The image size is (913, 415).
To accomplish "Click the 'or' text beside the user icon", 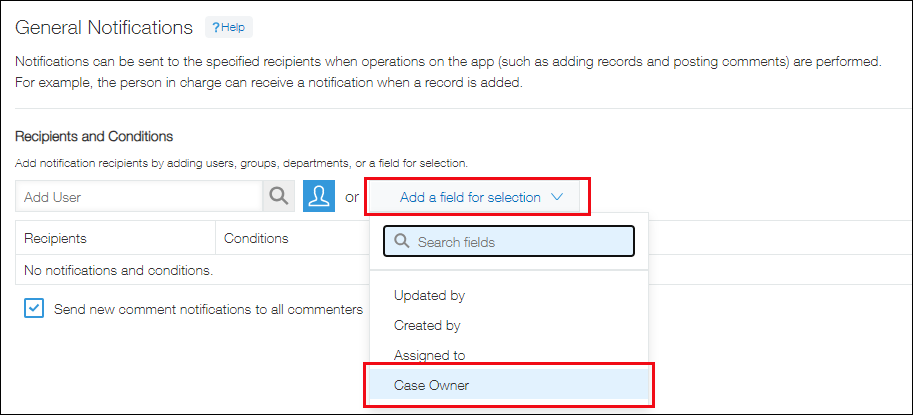I will [352, 198].
